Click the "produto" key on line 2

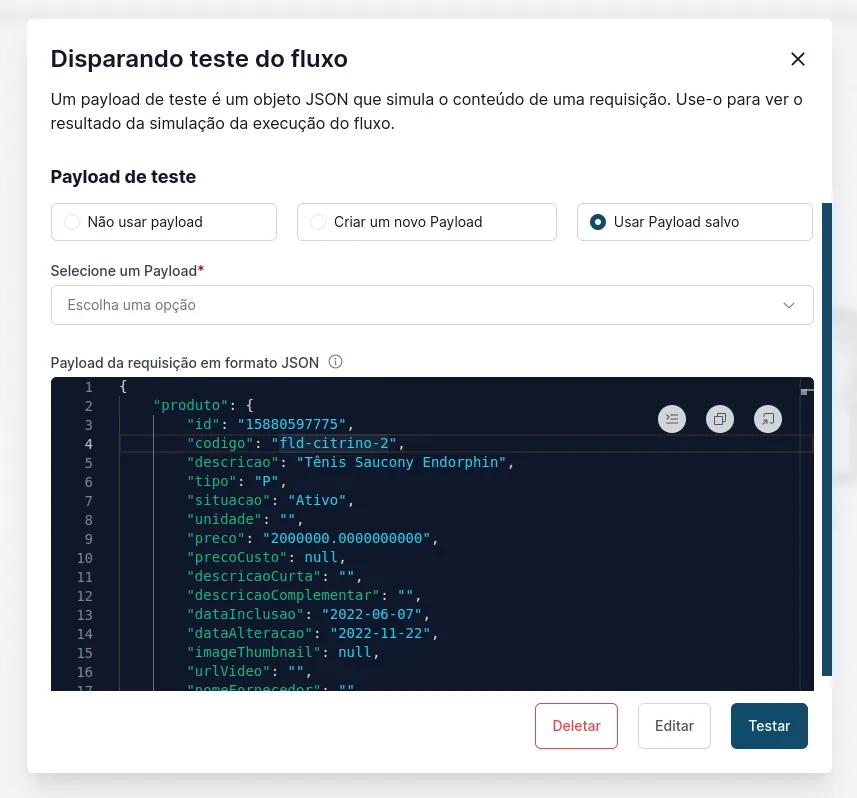point(190,406)
